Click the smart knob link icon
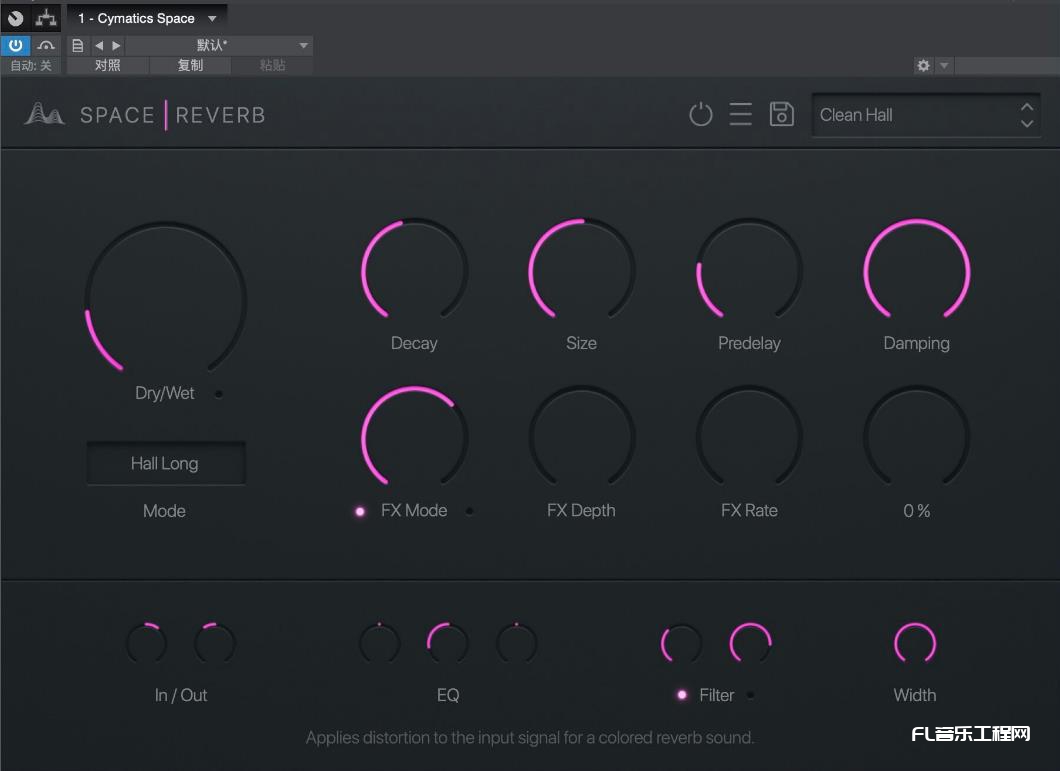The height and width of the screenshot is (771, 1060). (46, 45)
